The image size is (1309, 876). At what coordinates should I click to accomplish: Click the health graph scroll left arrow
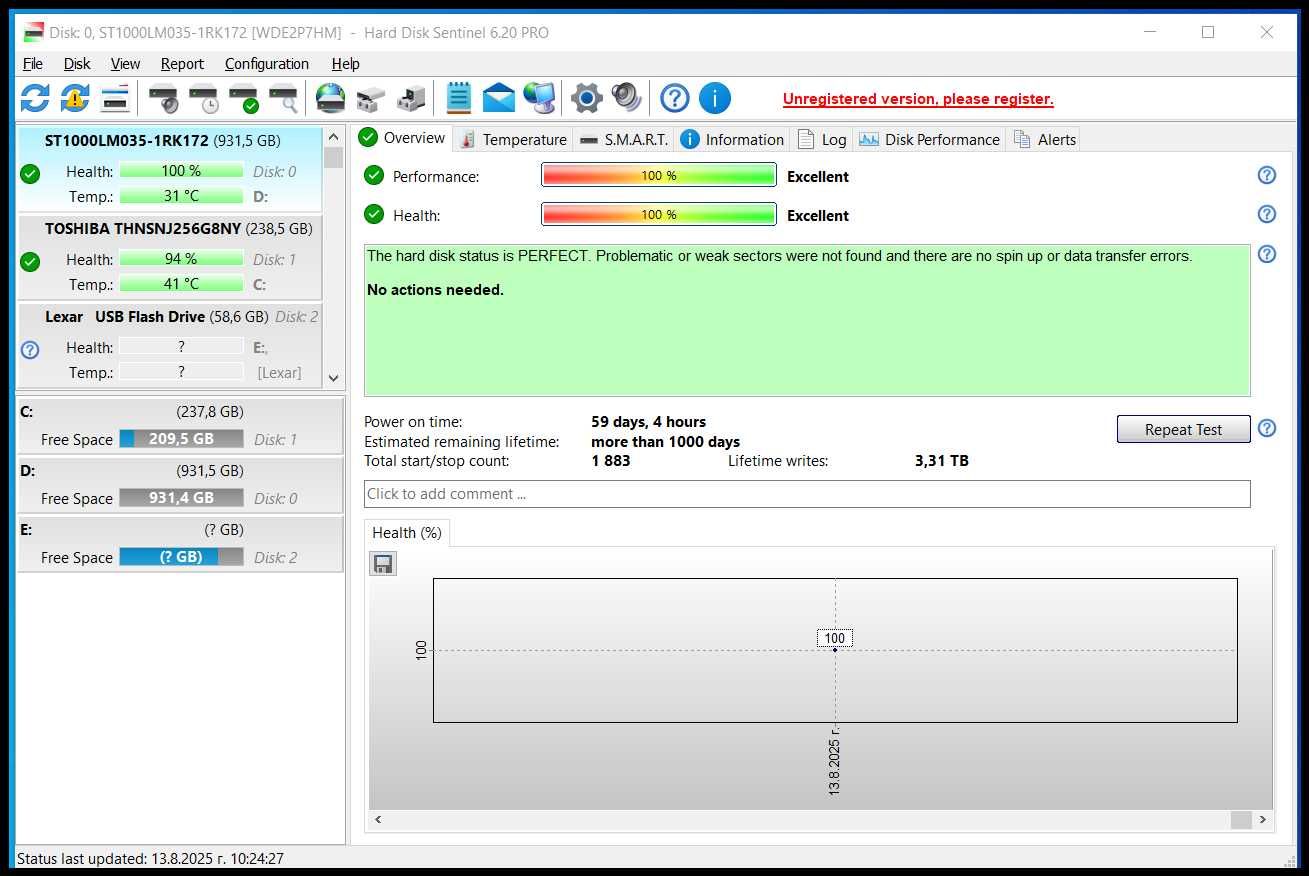(378, 820)
